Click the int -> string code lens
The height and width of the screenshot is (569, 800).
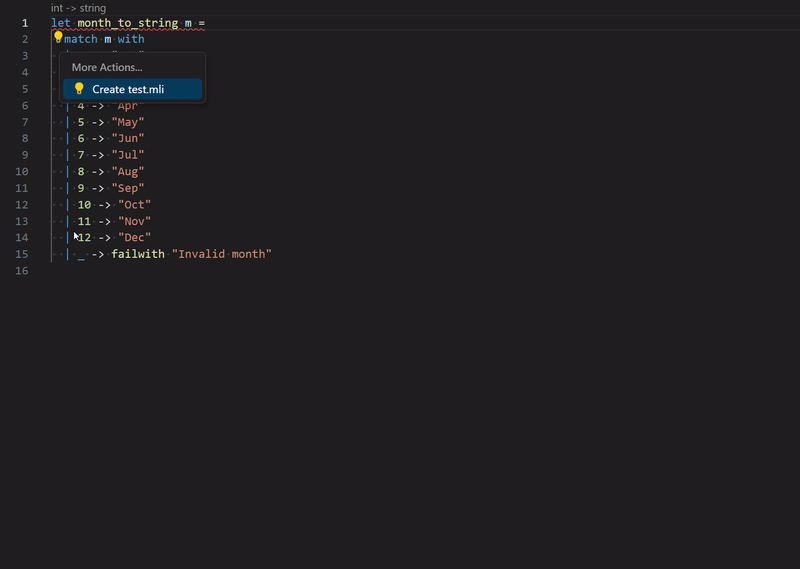tap(78, 8)
